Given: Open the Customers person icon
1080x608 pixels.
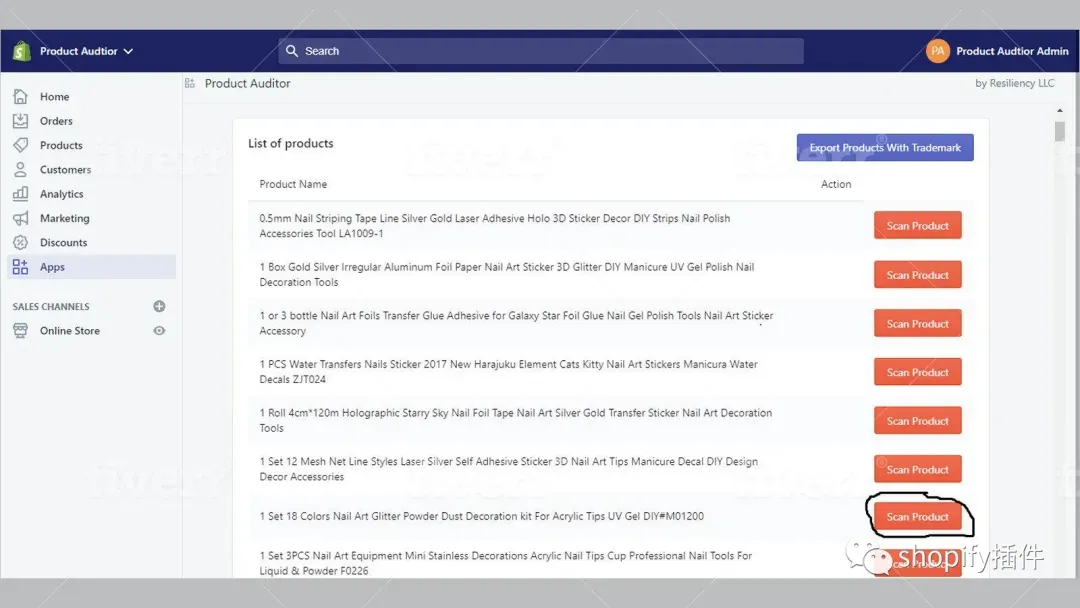Looking at the screenshot, I should (x=21, y=169).
